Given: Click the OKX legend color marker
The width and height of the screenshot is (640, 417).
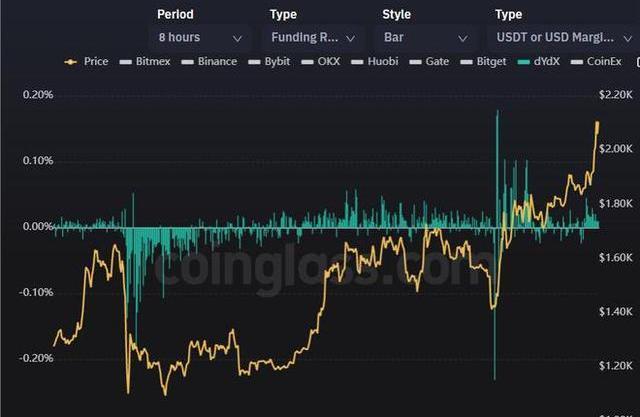Looking at the screenshot, I should point(312,62).
